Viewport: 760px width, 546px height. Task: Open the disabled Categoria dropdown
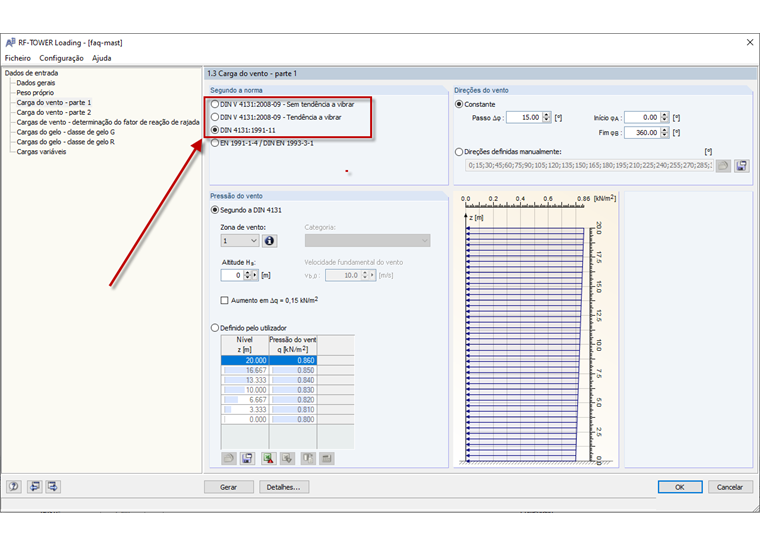click(367, 241)
